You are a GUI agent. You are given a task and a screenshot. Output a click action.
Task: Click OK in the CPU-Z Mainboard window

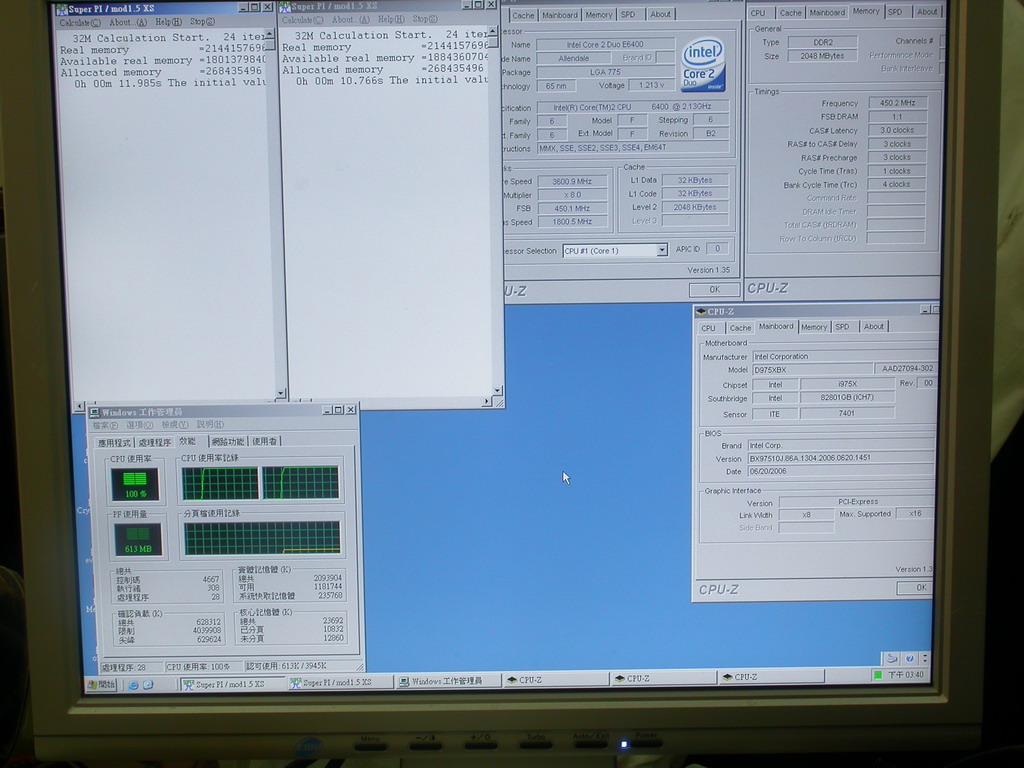916,587
